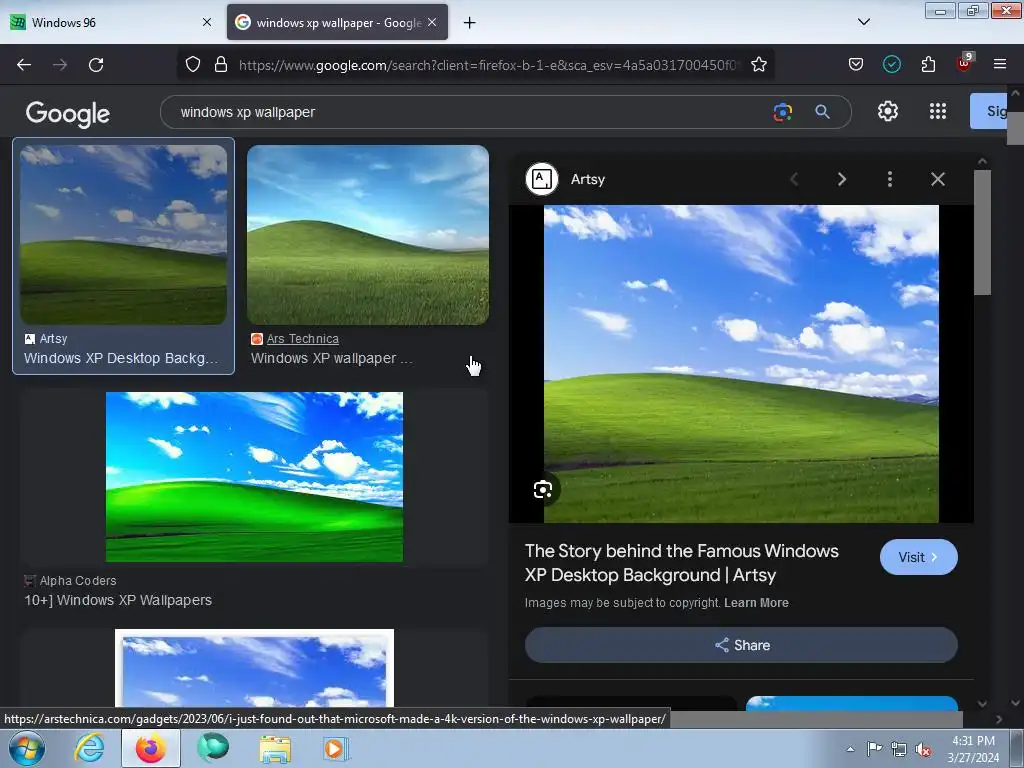Bookmark this page with the star
The image size is (1024, 768).
(758, 65)
